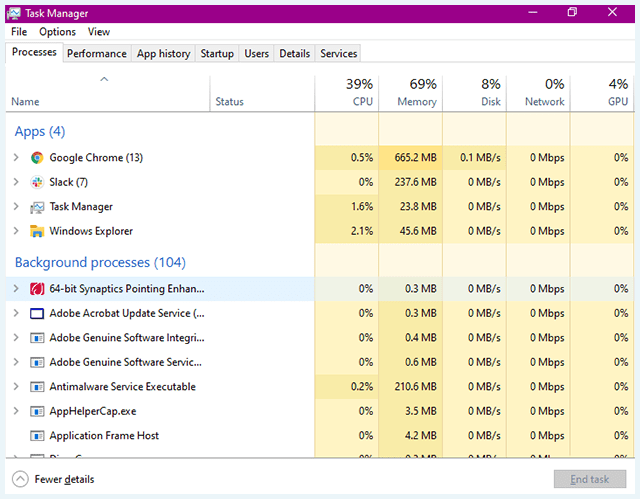Viewport: 640px width, 499px height.
Task: Expand the Slack (7) process group
Action: pos(16,182)
